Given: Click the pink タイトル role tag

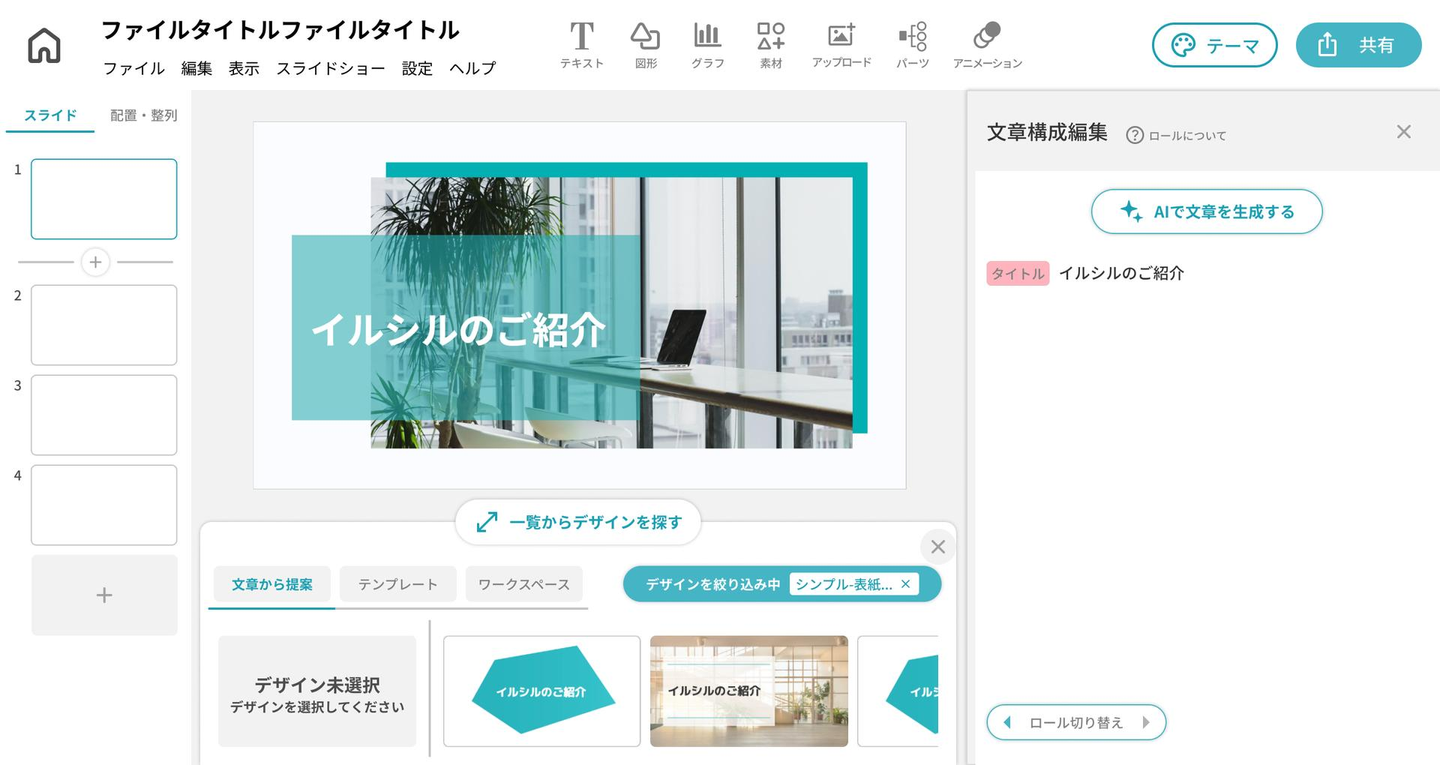Looking at the screenshot, I should 1018,273.
